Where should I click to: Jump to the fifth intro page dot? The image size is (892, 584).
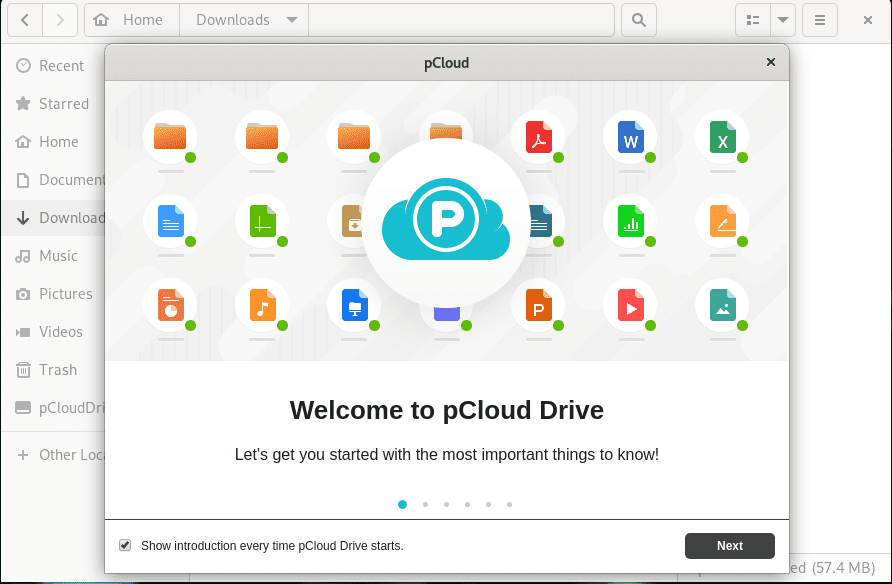489,504
